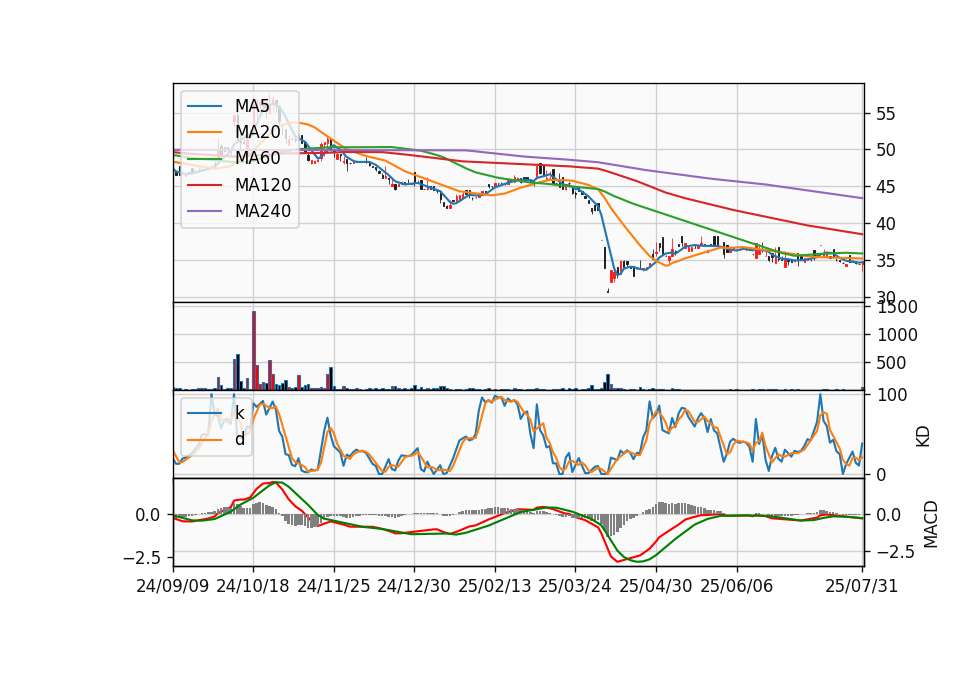960x690 pixels.
Task: Click the MA5 legend label
Action: [x=252, y=106]
